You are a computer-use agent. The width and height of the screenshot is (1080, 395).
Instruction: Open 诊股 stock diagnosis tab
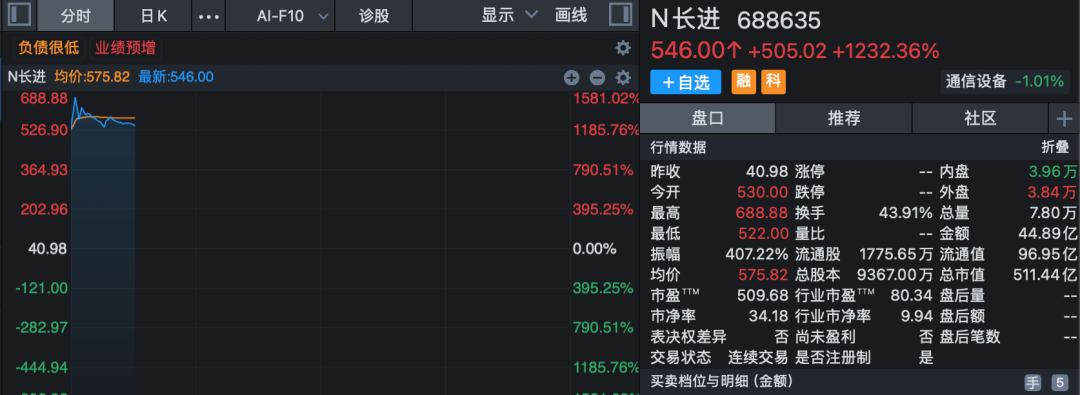coord(374,15)
